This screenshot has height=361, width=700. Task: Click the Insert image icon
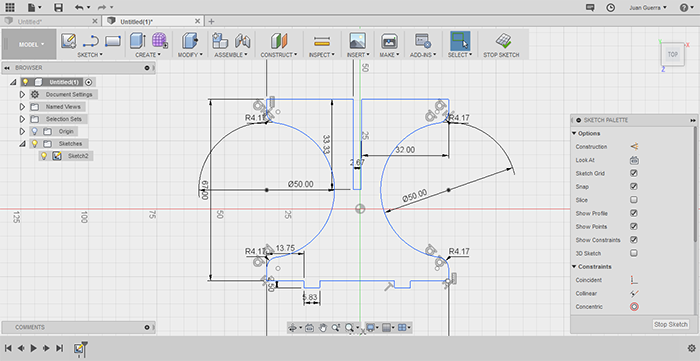pos(358,41)
